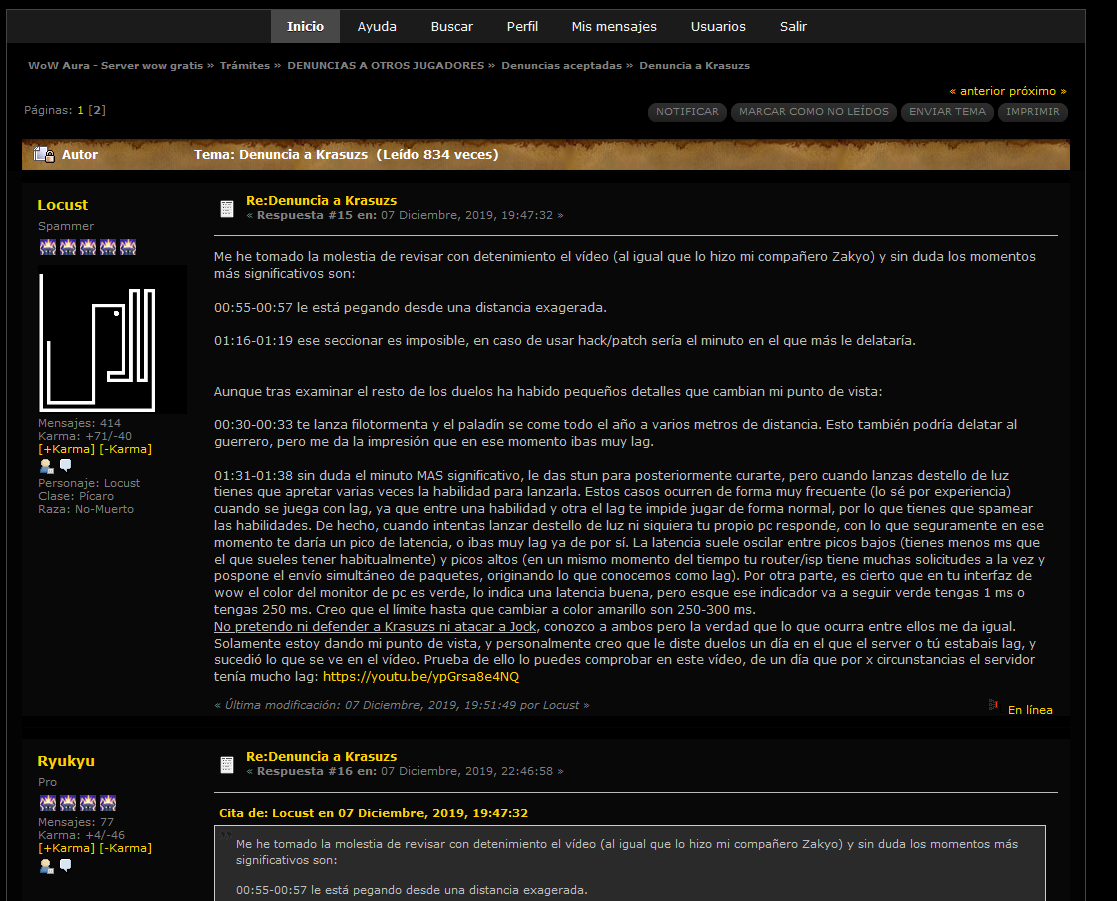Open DENUNCIAS A OTROS JUGADORES breadcrumb
Viewport: 1117px width, 901px height.
pos(385,66)
